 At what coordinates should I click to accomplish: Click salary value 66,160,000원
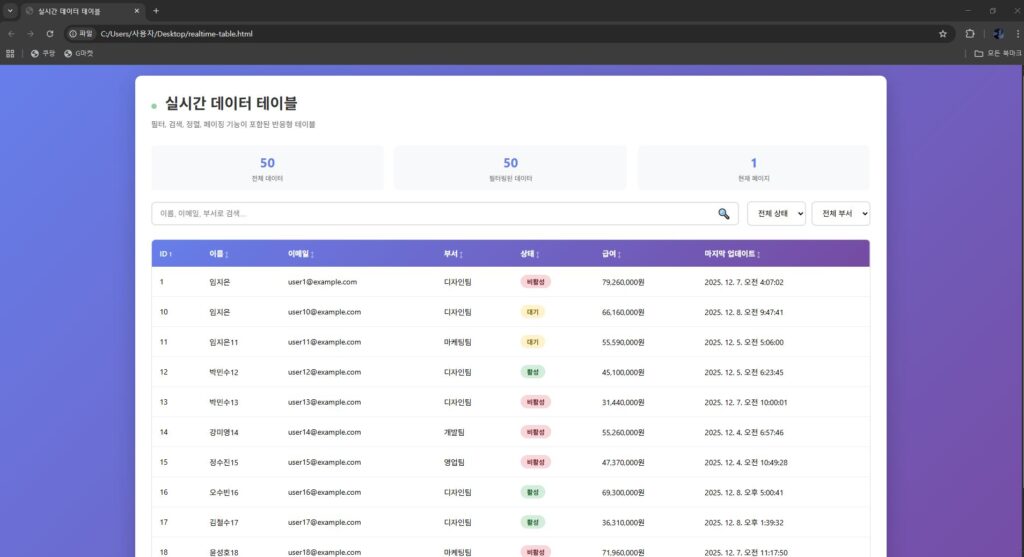(x=623, y=312)
